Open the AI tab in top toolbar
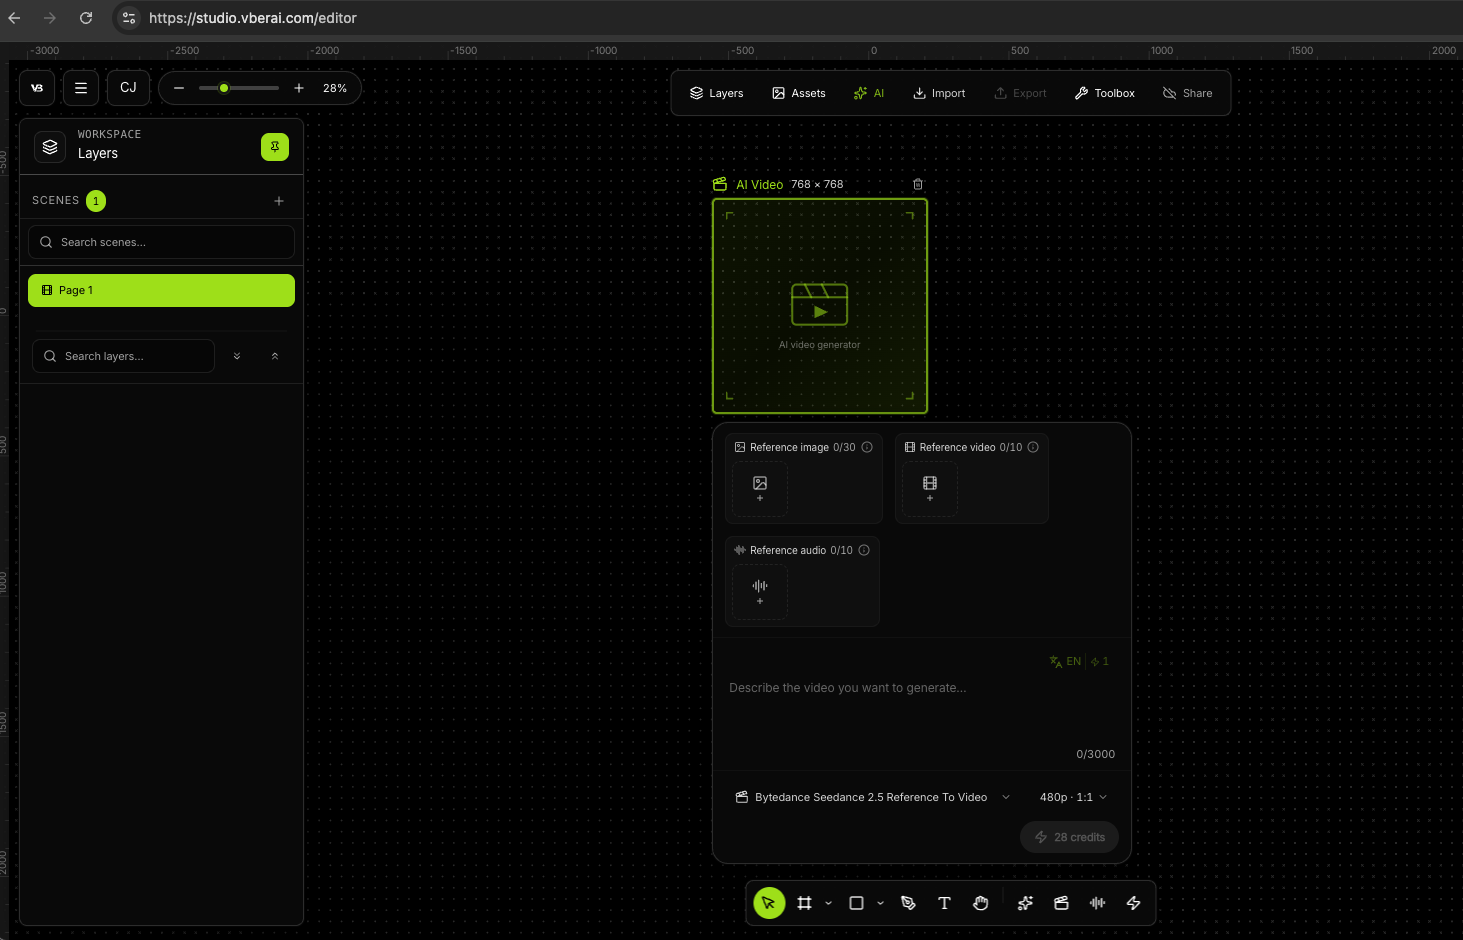This screenshot has height=940, width=1463. pyautogui.click(x=868, y=93)
